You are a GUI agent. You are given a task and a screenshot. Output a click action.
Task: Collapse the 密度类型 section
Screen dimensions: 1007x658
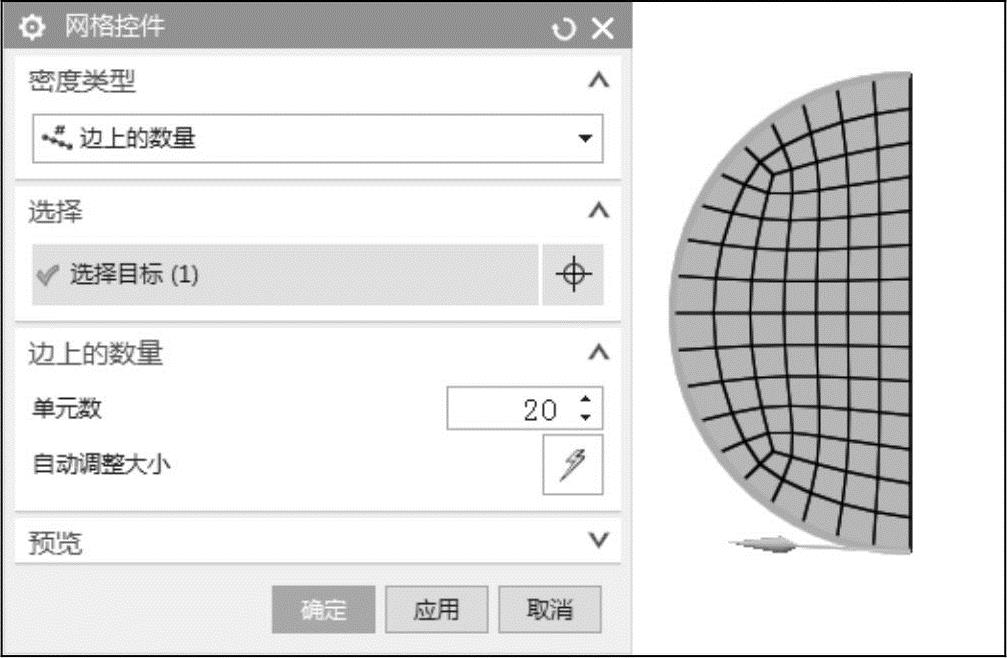pos(598,81)
